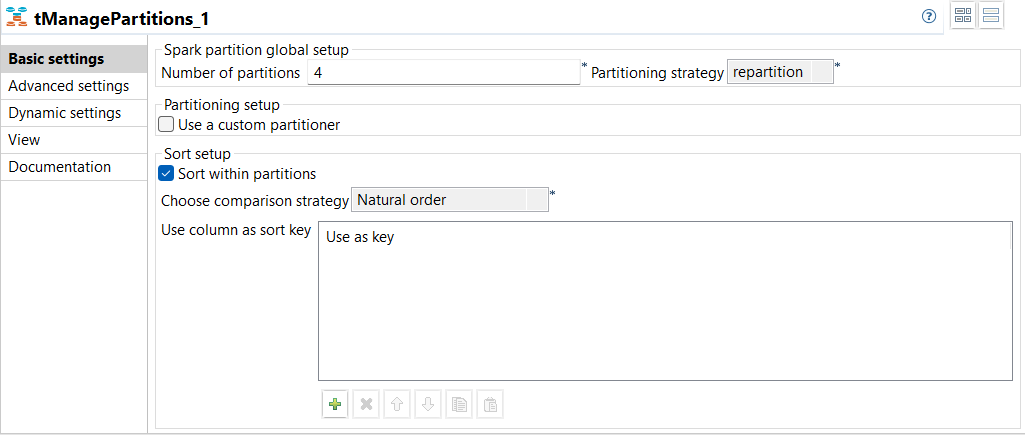Viewport: 1025px width, 435px height.
Task: Click the green plus add row button
Action: click(x=335, y=404)
